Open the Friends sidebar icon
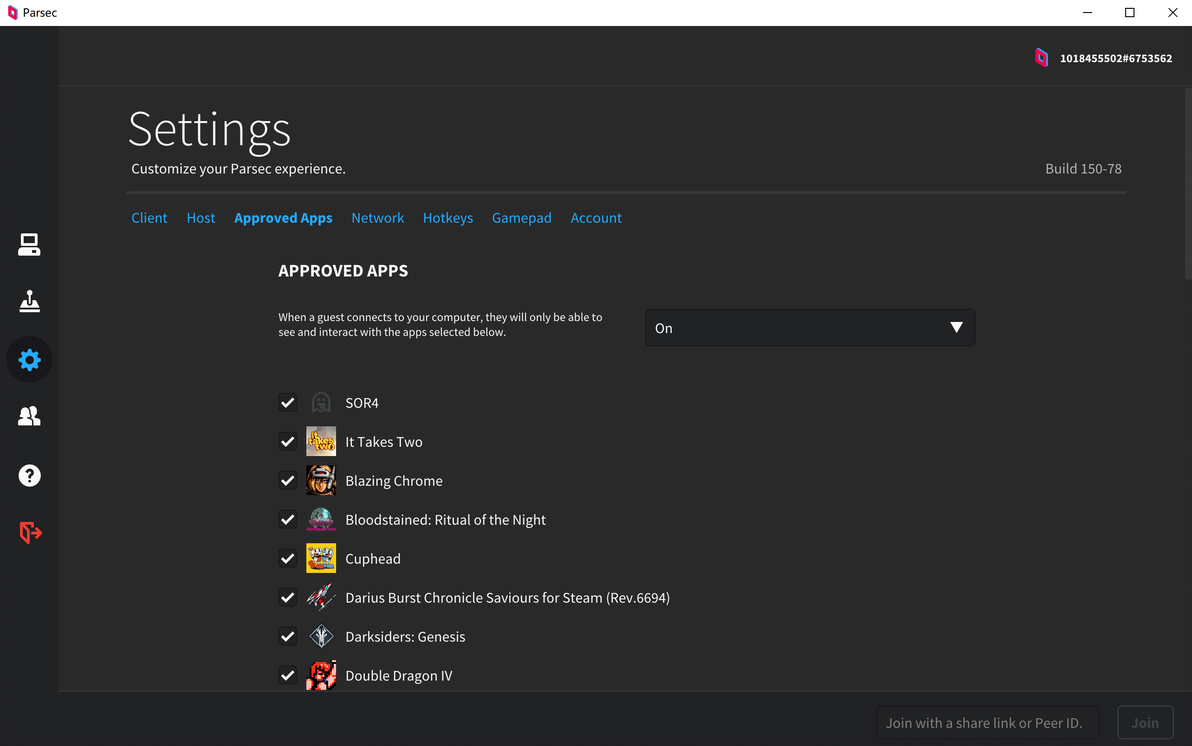This screenshot has height=746, width=1192. click(29, 416)
